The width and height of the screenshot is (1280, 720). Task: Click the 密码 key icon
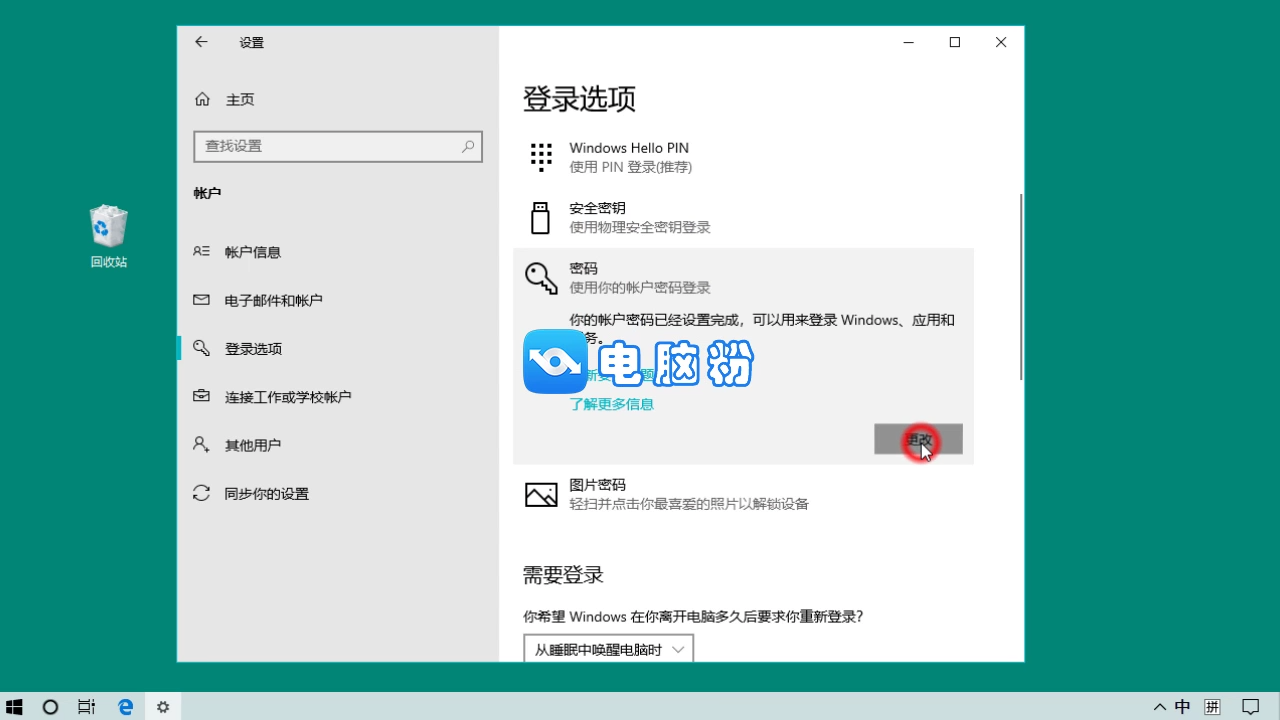pyautogui.click(x=541, y=277)
